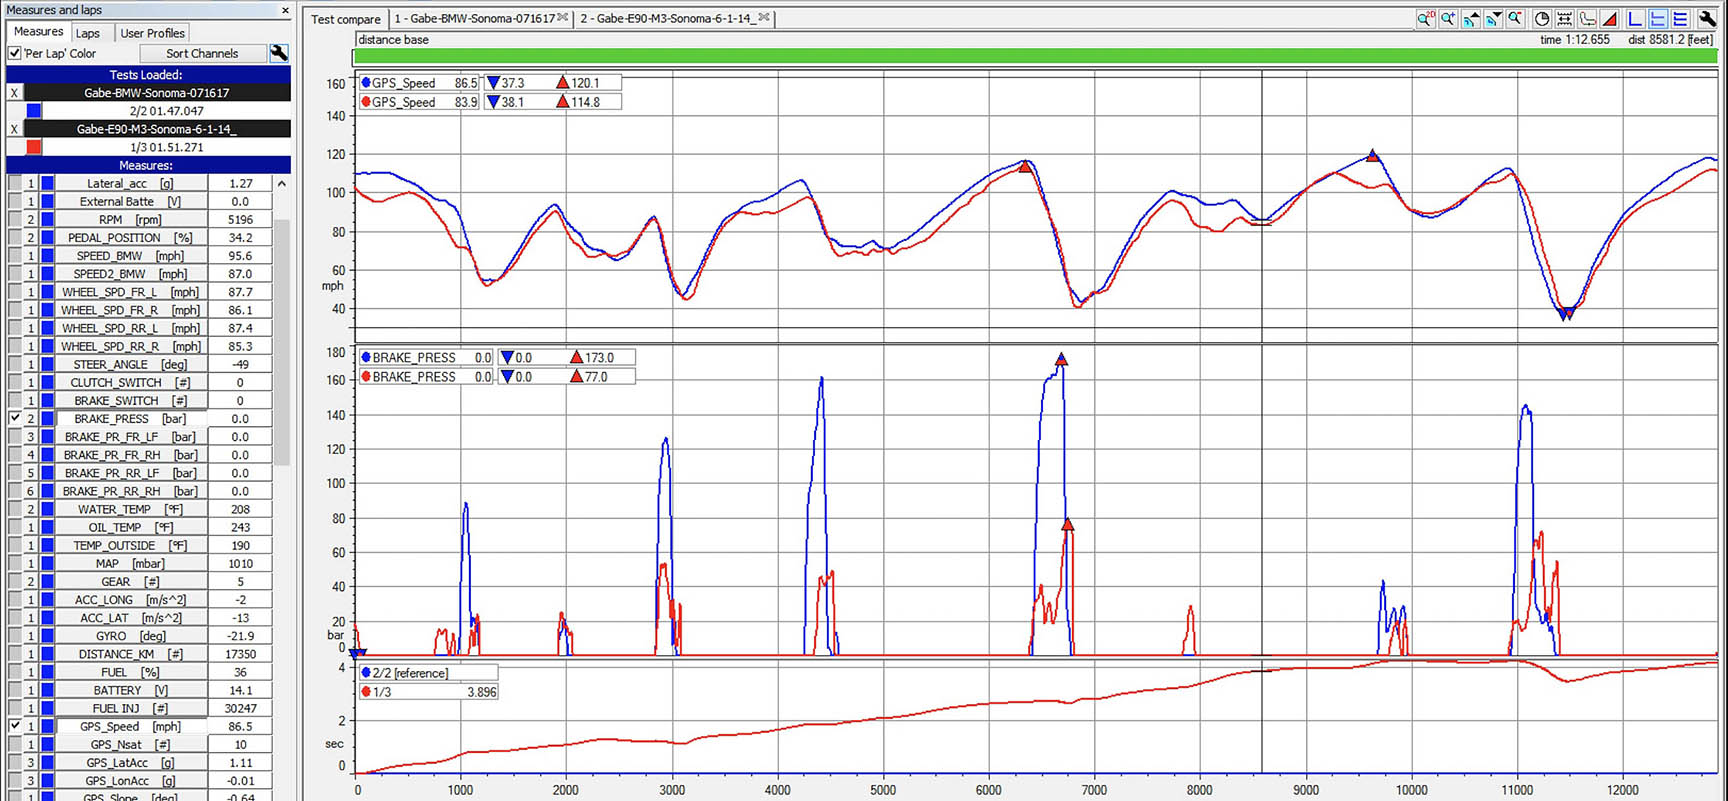This screenshot has width=1728, height=801.
Task: Click the red triangle toolbar icon
Action: pos(1610,19)
